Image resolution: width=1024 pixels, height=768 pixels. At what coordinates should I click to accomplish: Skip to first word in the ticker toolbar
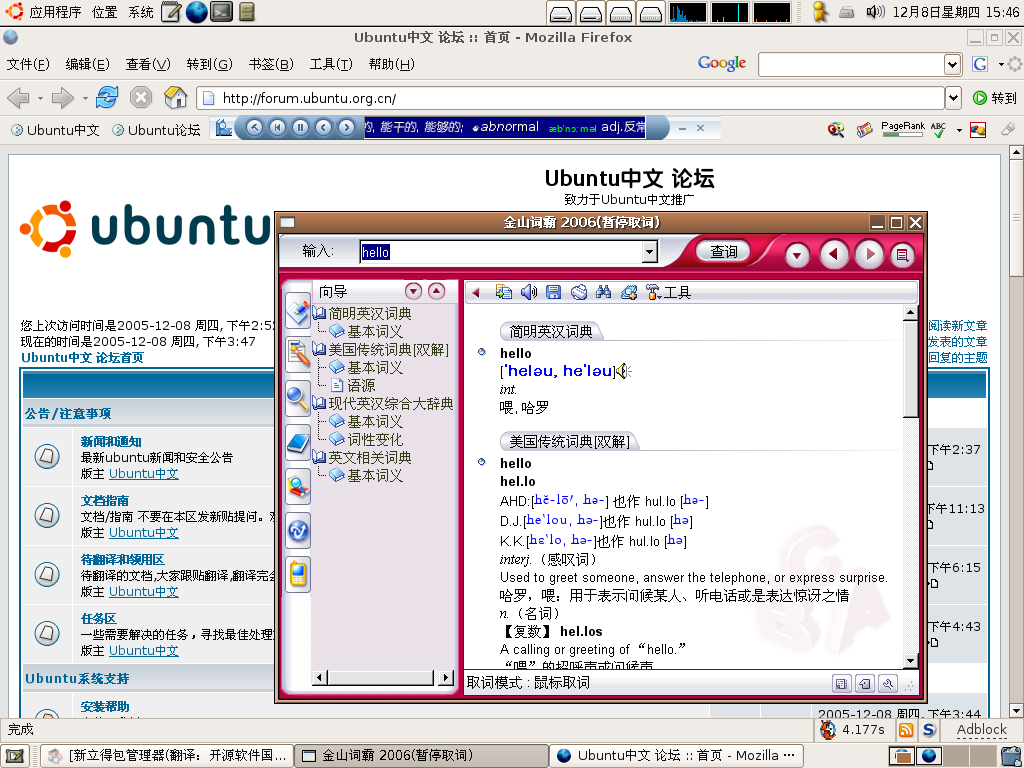click(278, 127)
